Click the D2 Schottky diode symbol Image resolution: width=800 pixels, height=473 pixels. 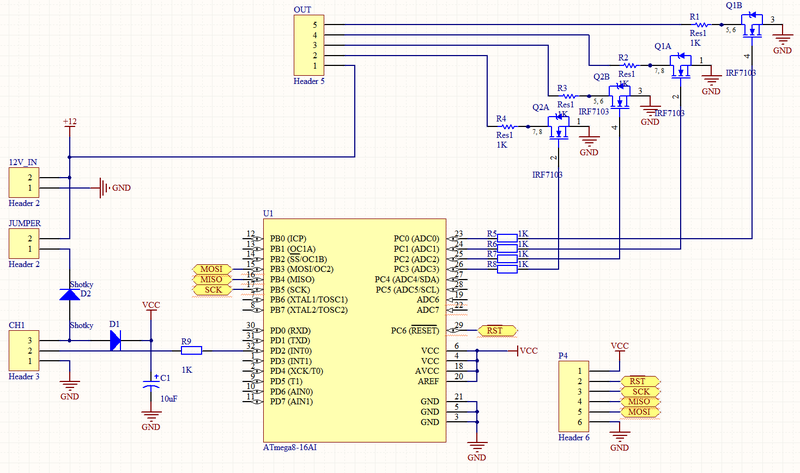click(x=69, y=294)
